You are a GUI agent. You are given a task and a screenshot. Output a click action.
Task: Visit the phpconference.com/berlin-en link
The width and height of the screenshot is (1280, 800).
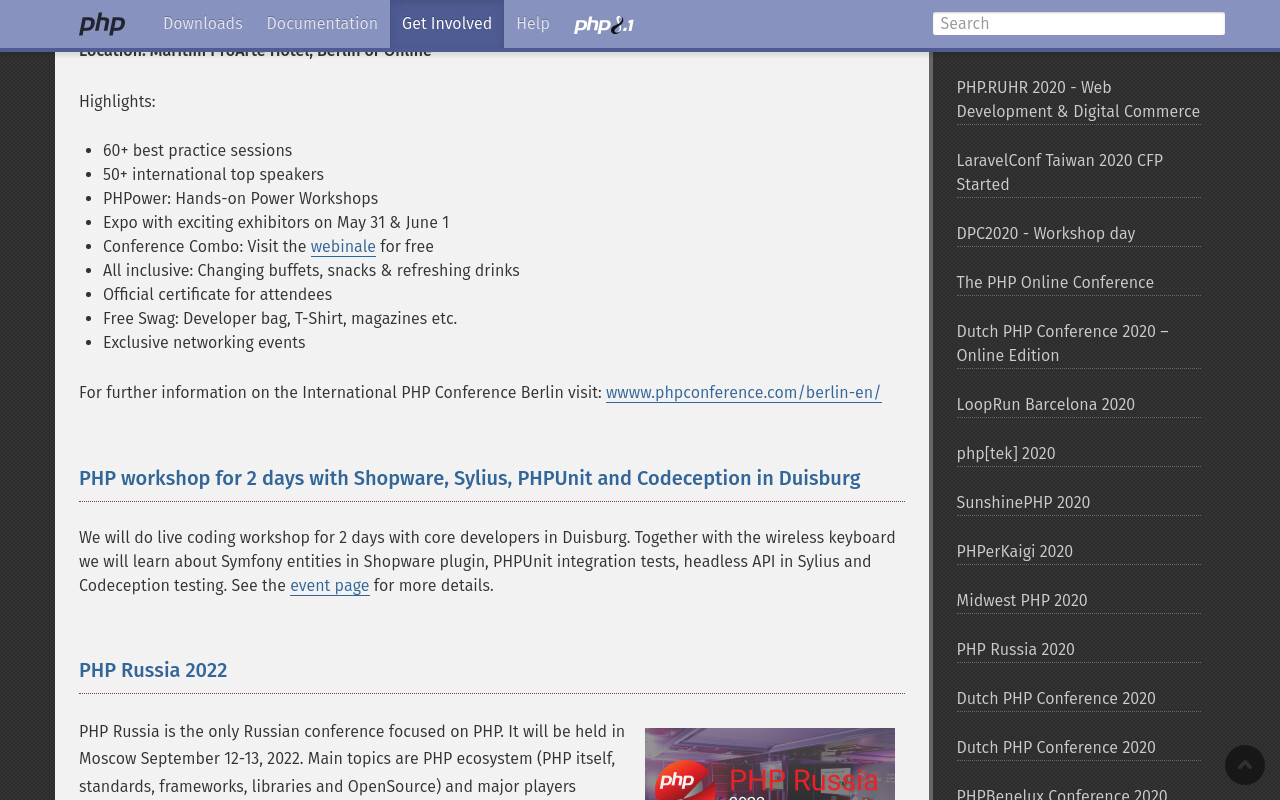pyautogui.click(x=743, y=393)
